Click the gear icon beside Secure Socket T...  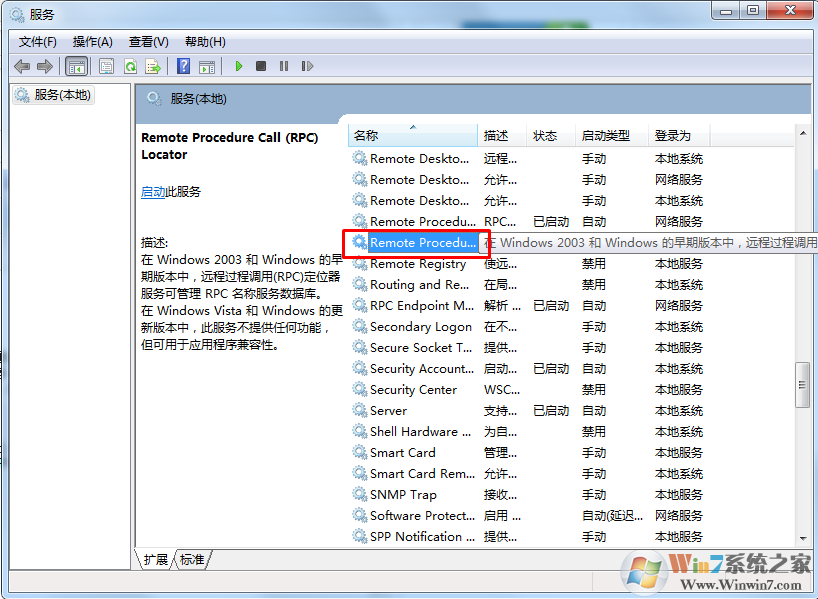pyautogui.click(x=359, y=348)
